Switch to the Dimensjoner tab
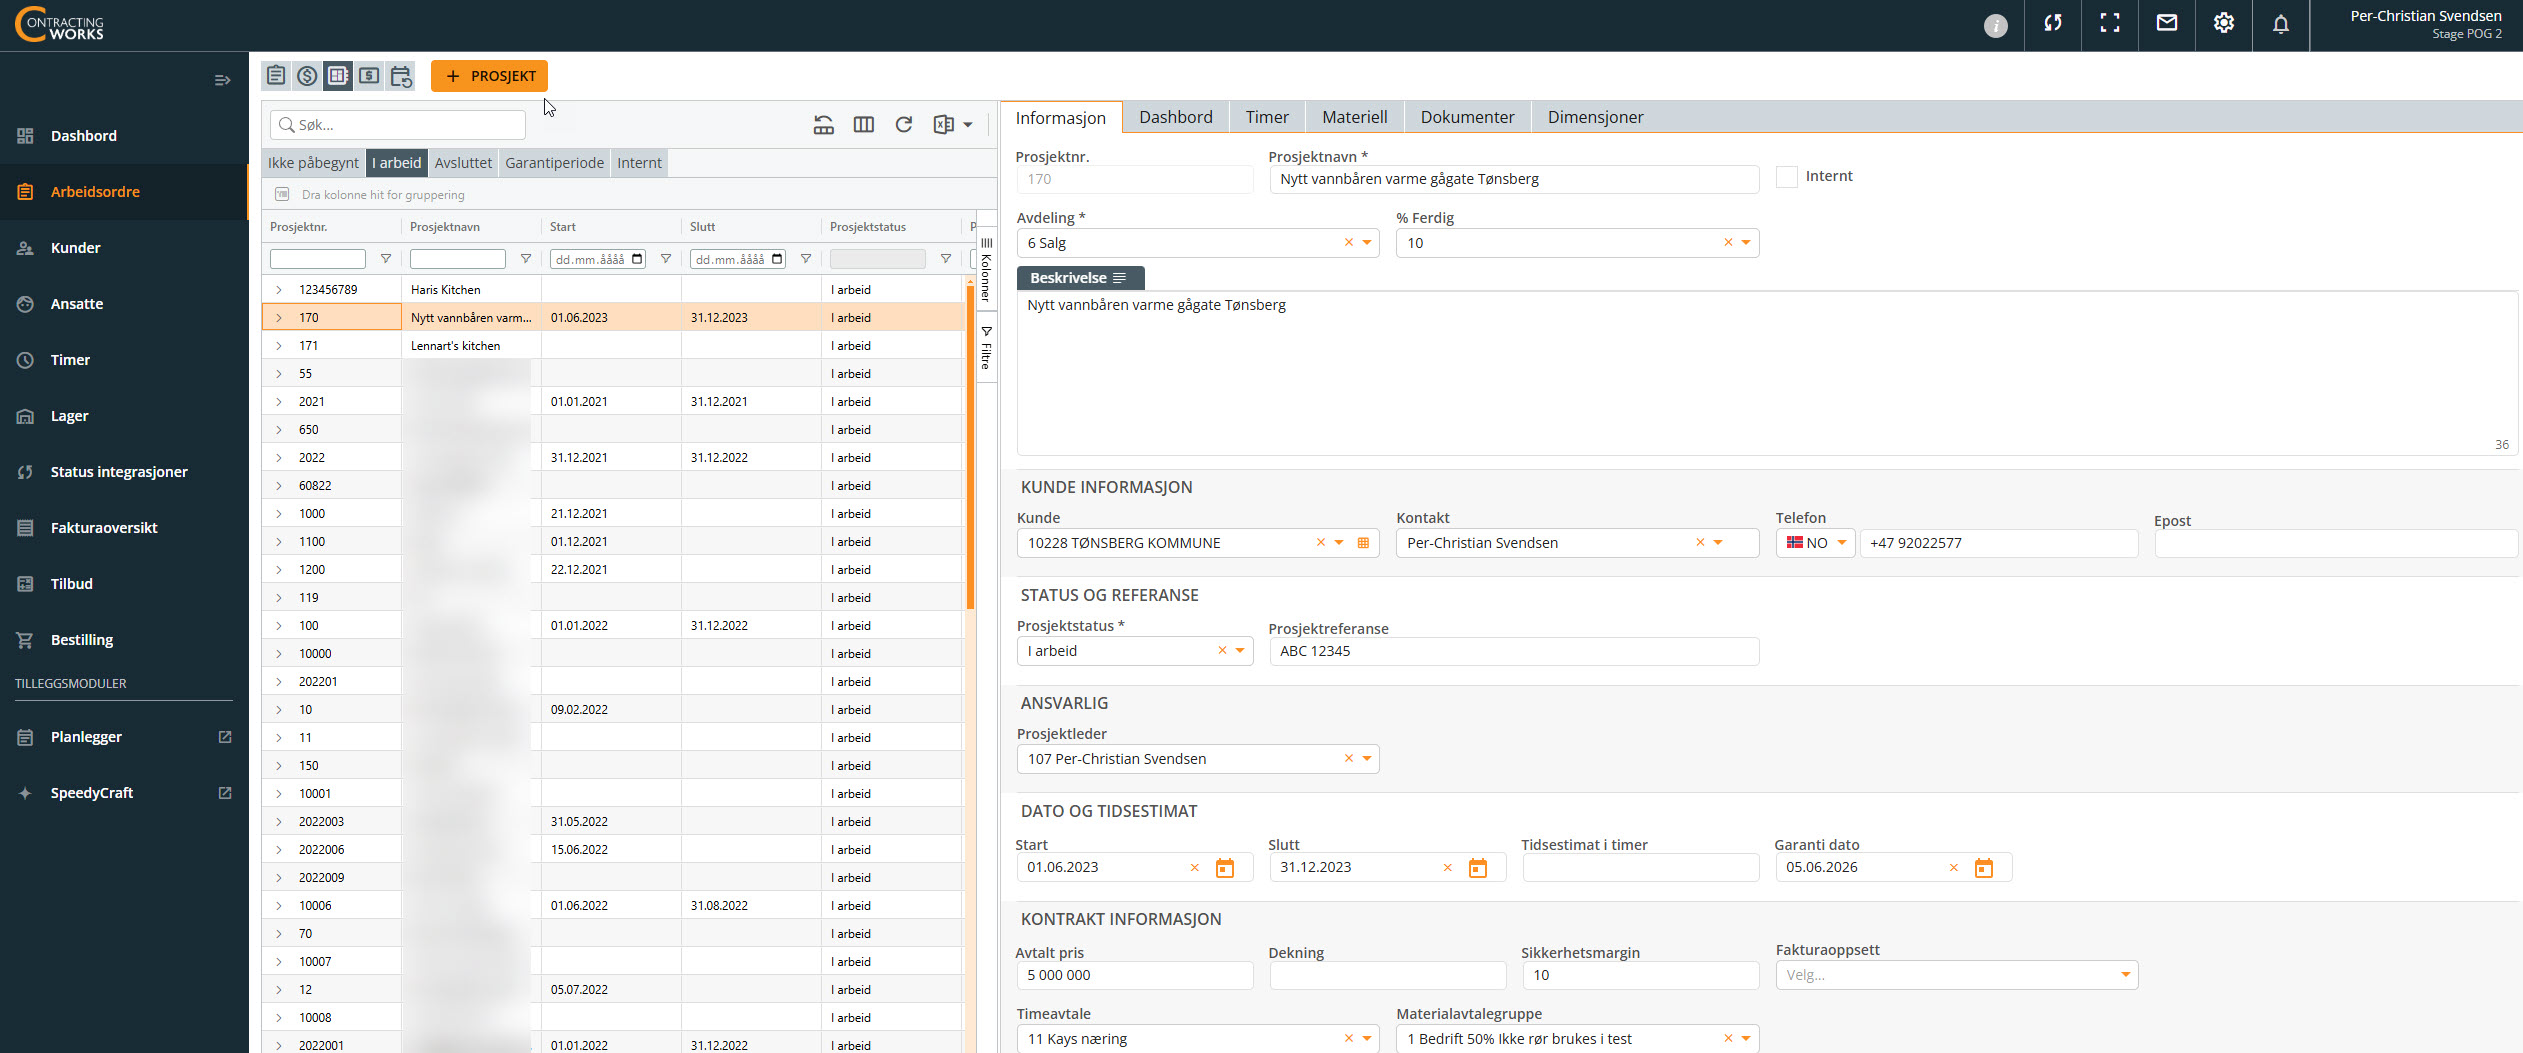 click(1595, 117)
